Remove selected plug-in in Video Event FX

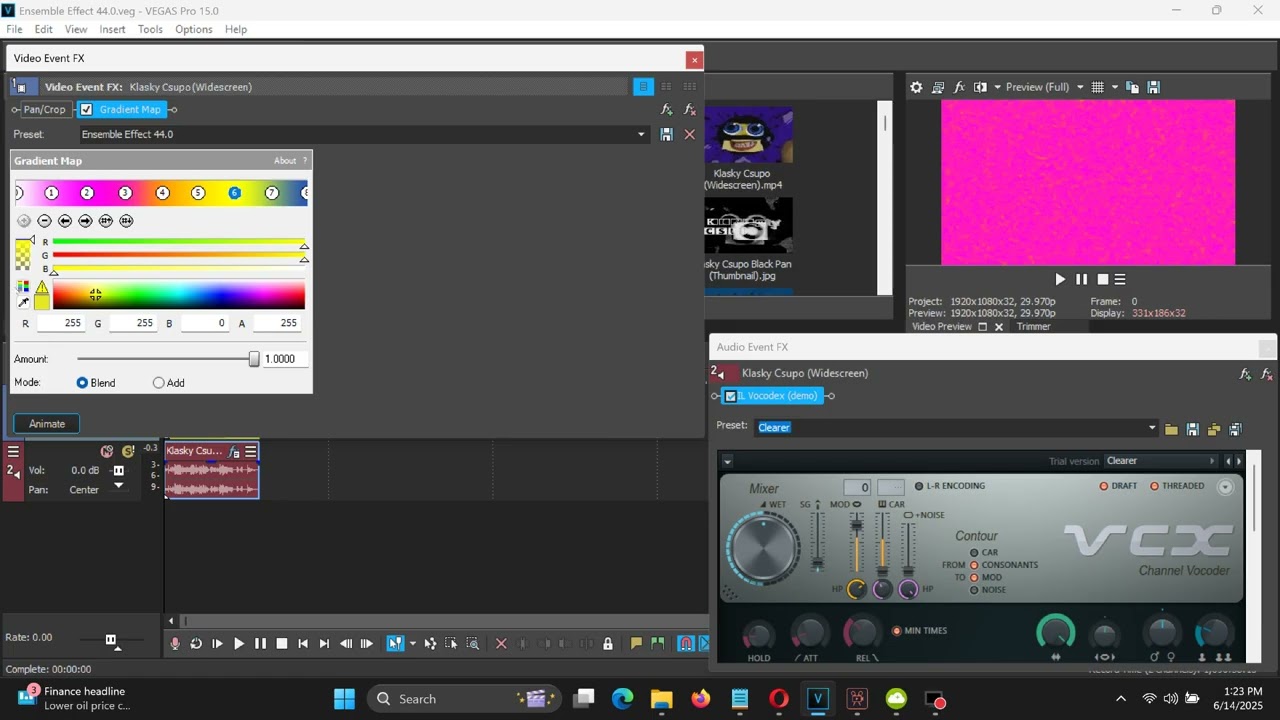point(690,110)
